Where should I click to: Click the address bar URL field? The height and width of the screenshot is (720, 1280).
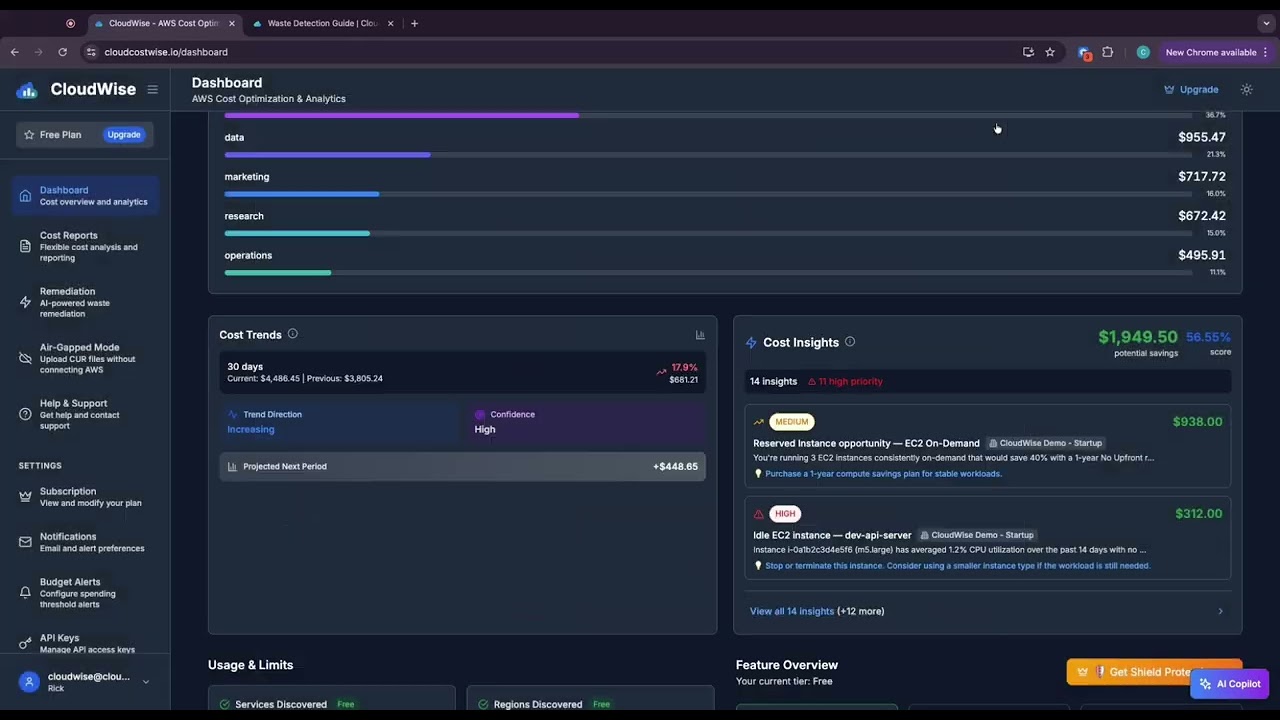click(x=550, y=52)
